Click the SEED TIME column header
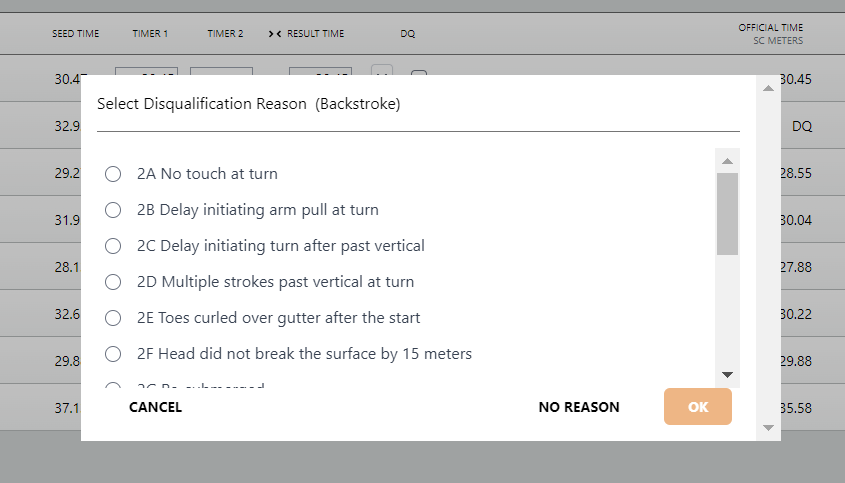The image size is (845, 483). [x=75, y=33]
